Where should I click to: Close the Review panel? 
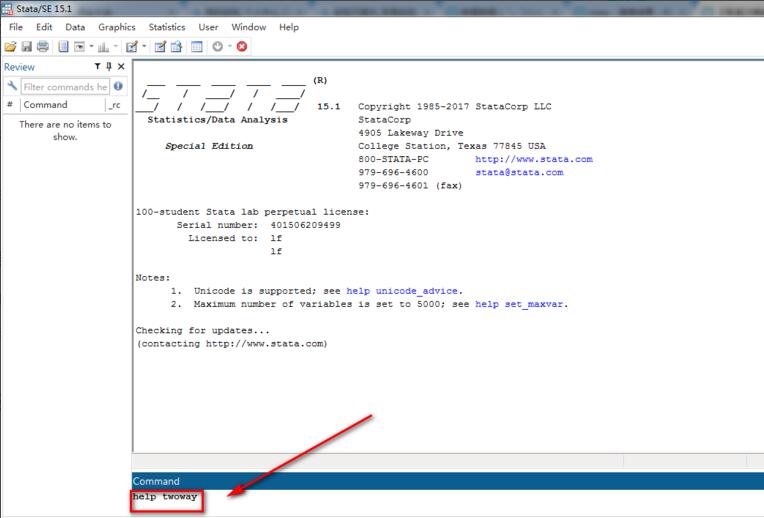pyautogui.click(x=121, y=66)
